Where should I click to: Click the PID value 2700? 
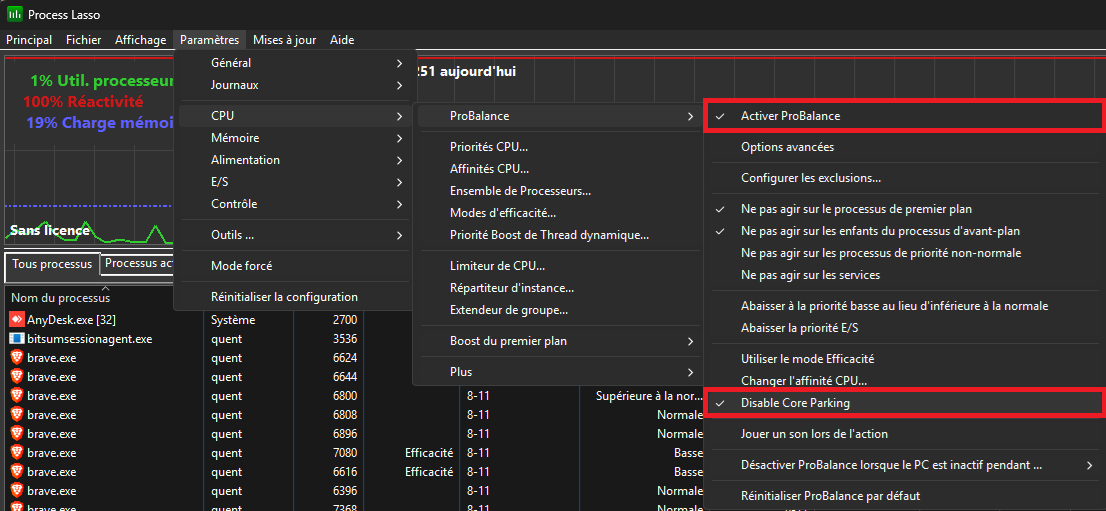tap(345, 320)
